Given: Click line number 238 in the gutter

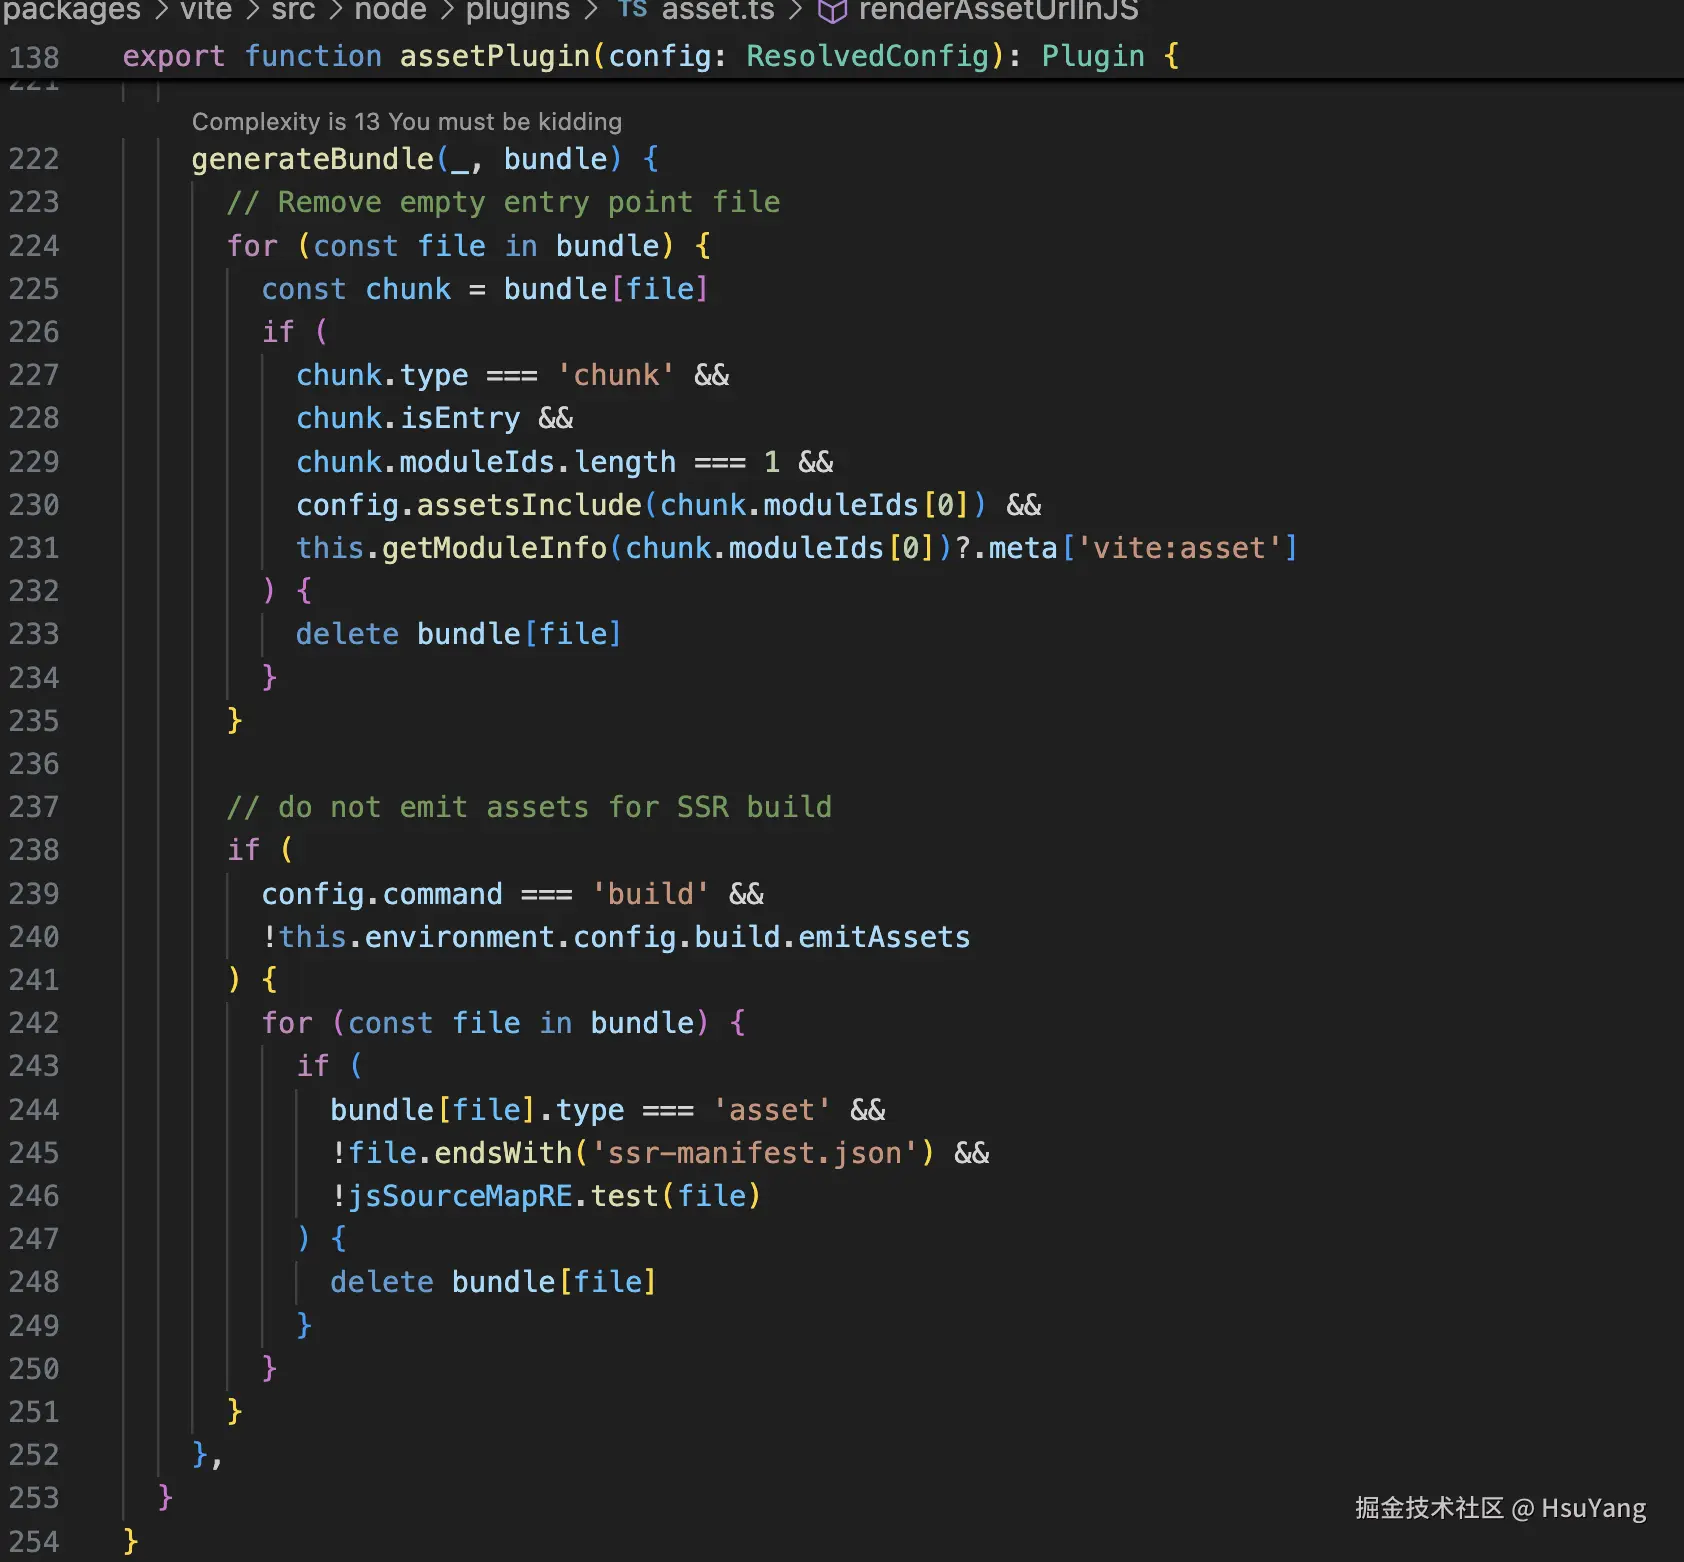Looking at the screenshot, I should (34, 850).
